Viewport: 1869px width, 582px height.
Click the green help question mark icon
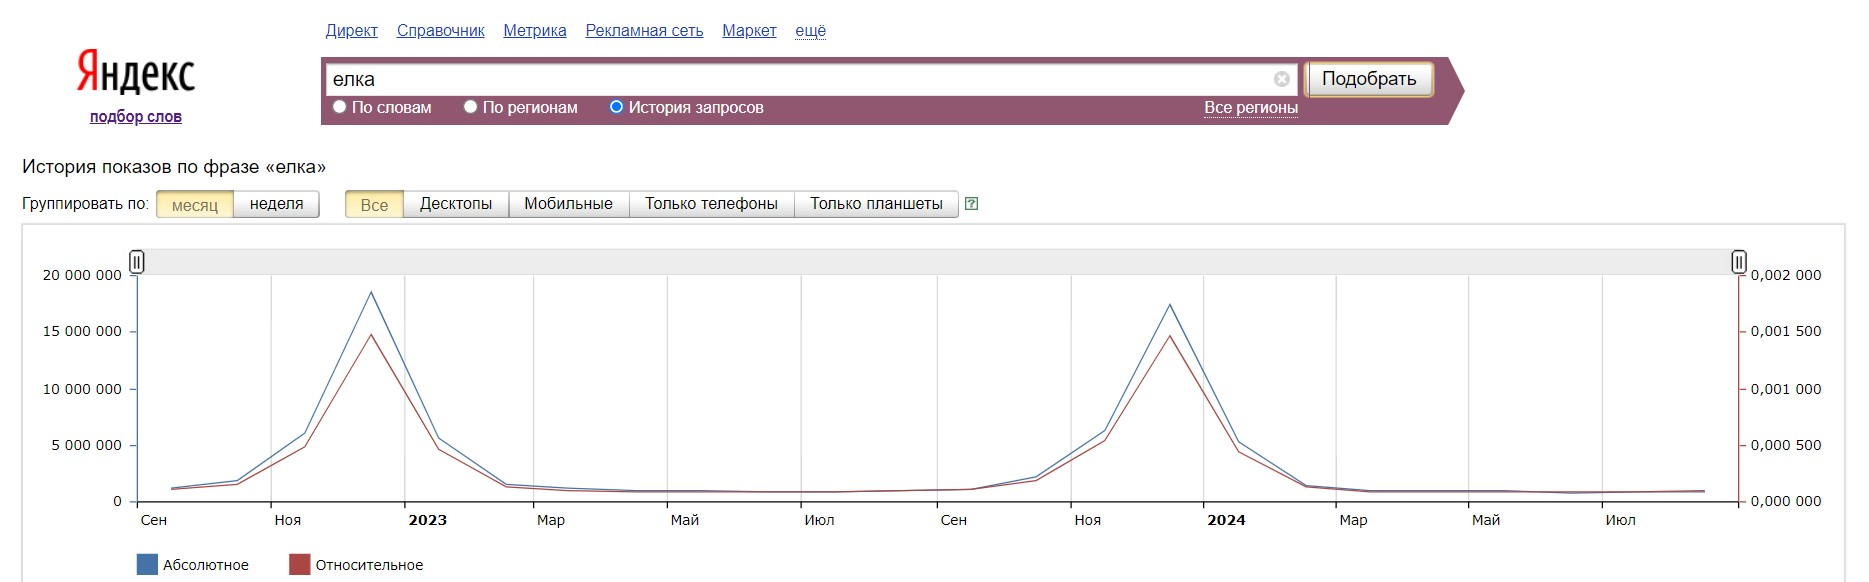pos(971,204)
